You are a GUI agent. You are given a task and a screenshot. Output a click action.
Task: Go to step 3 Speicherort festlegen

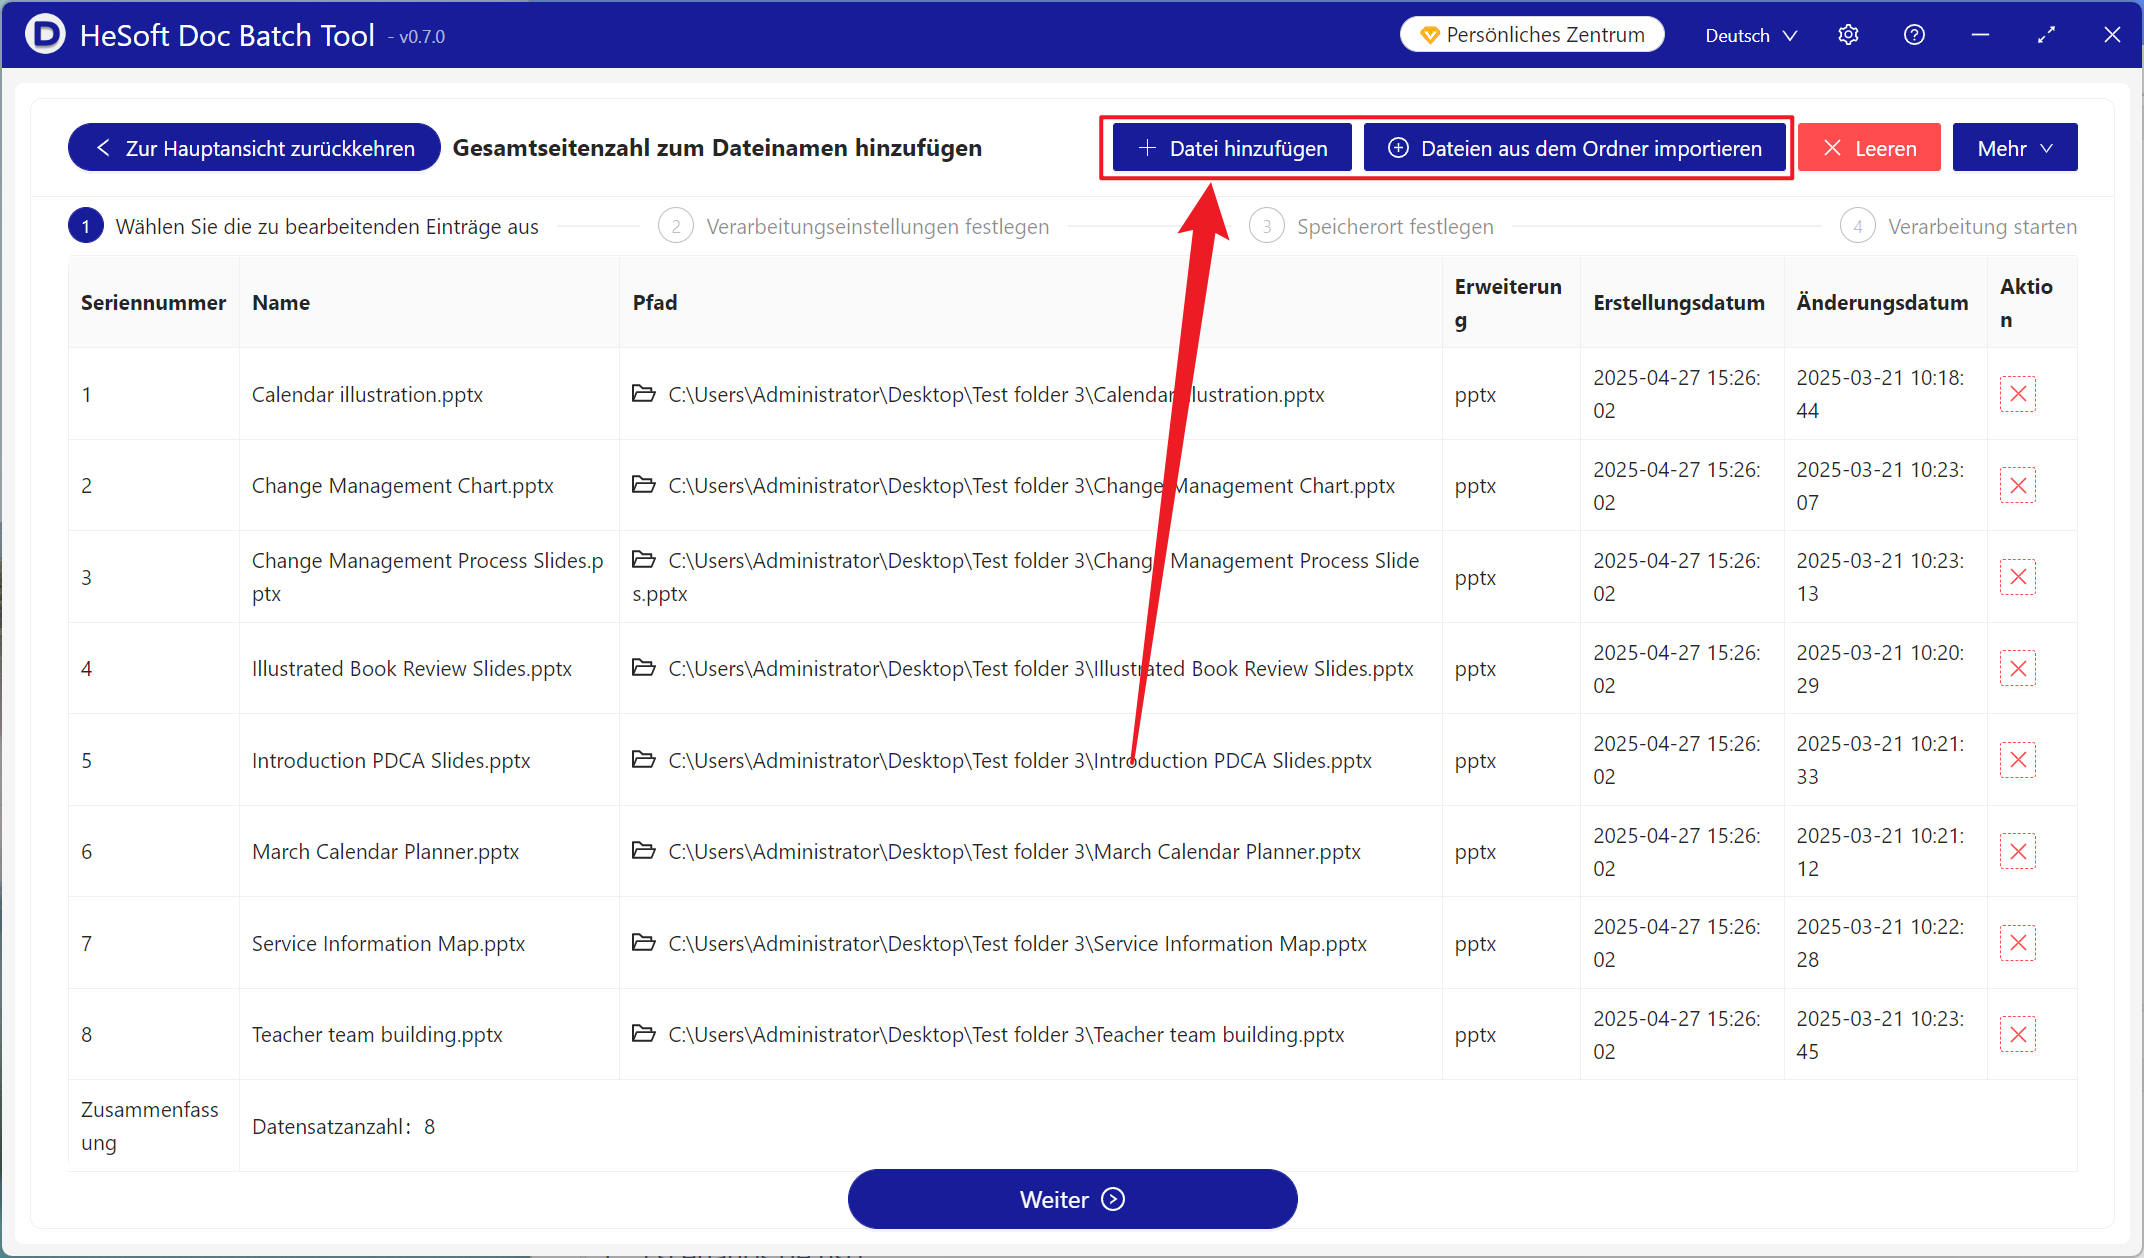point(1372,227)
